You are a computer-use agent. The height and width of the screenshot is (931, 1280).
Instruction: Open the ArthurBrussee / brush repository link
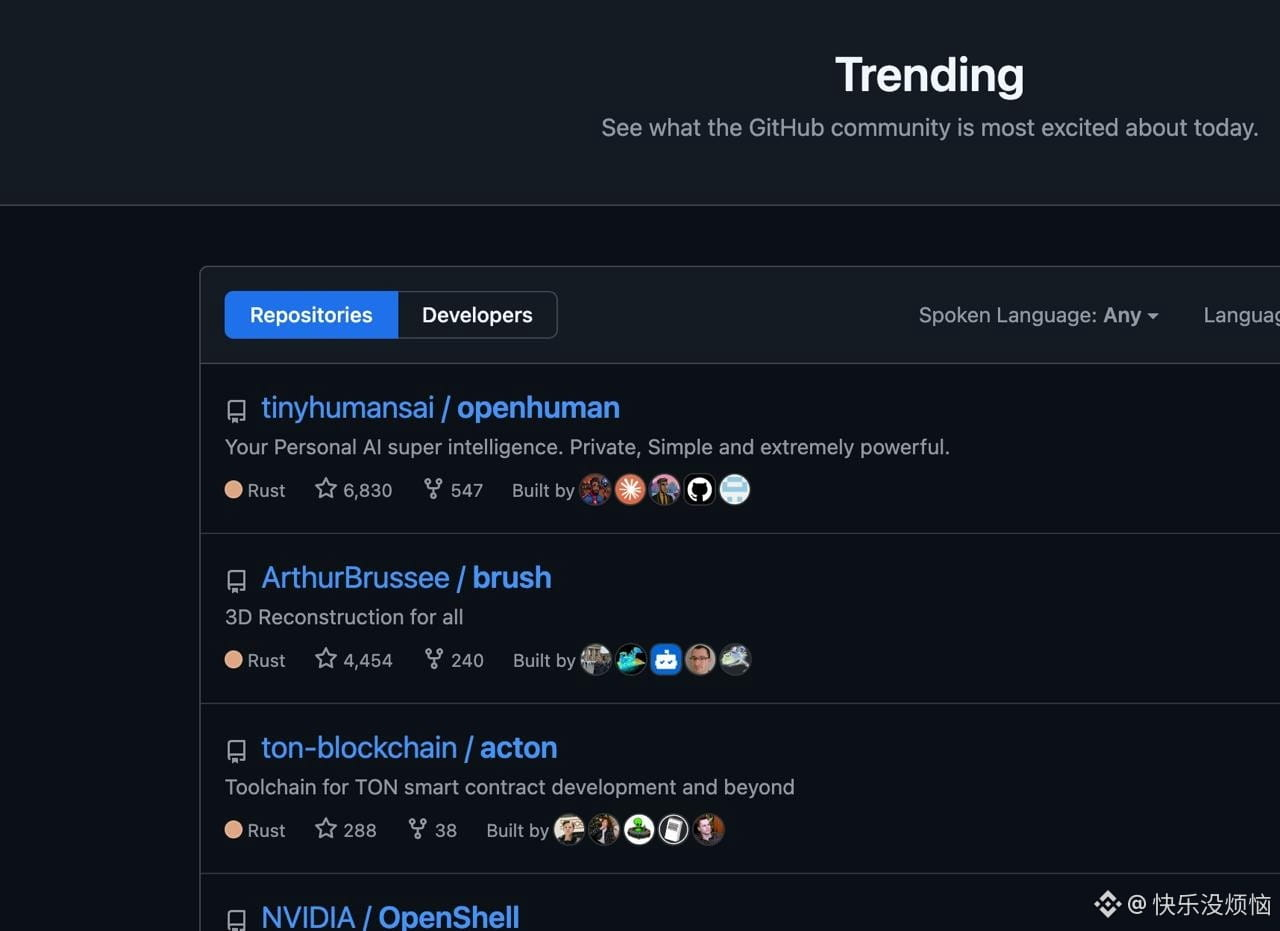(x=406, y=578)
